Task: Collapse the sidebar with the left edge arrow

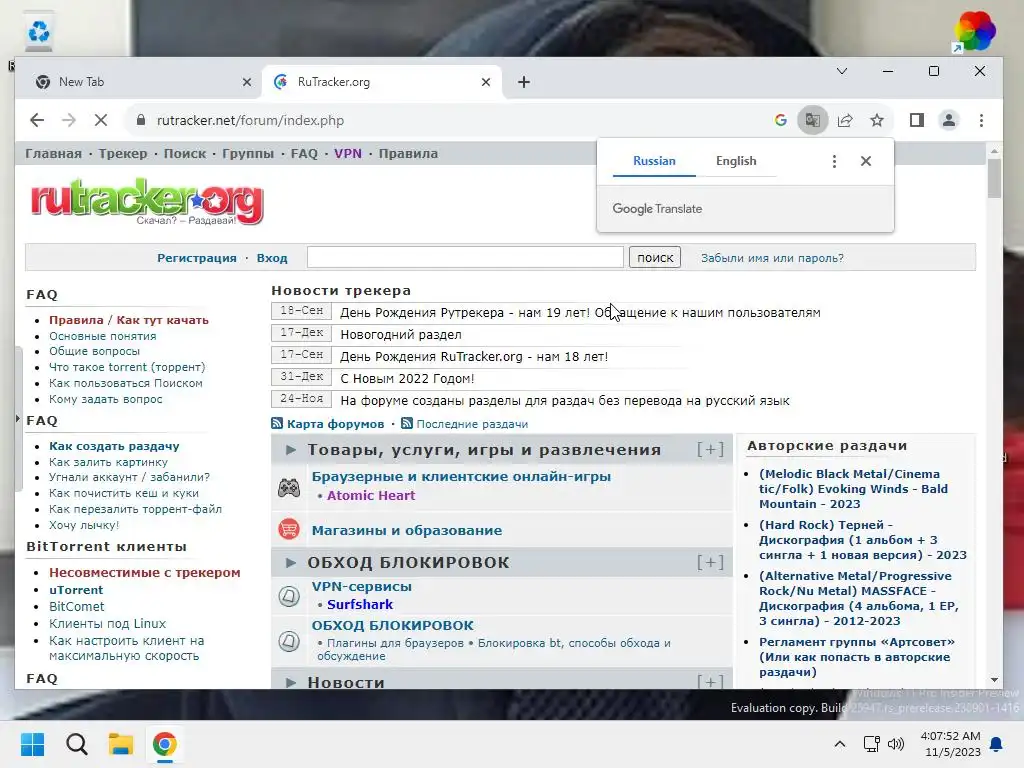Action: click(x=18, y=419)
